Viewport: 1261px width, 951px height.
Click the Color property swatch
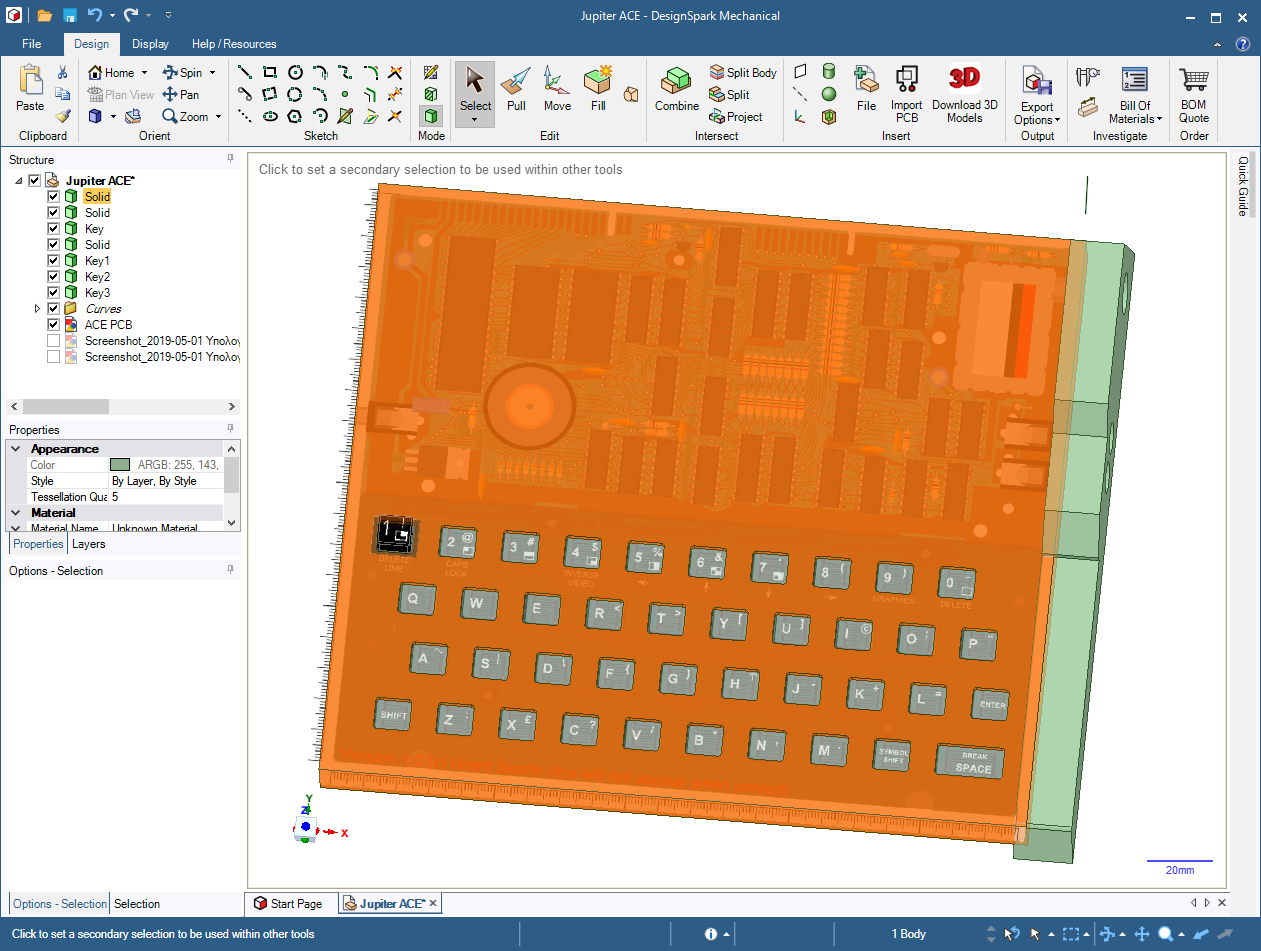120,465
